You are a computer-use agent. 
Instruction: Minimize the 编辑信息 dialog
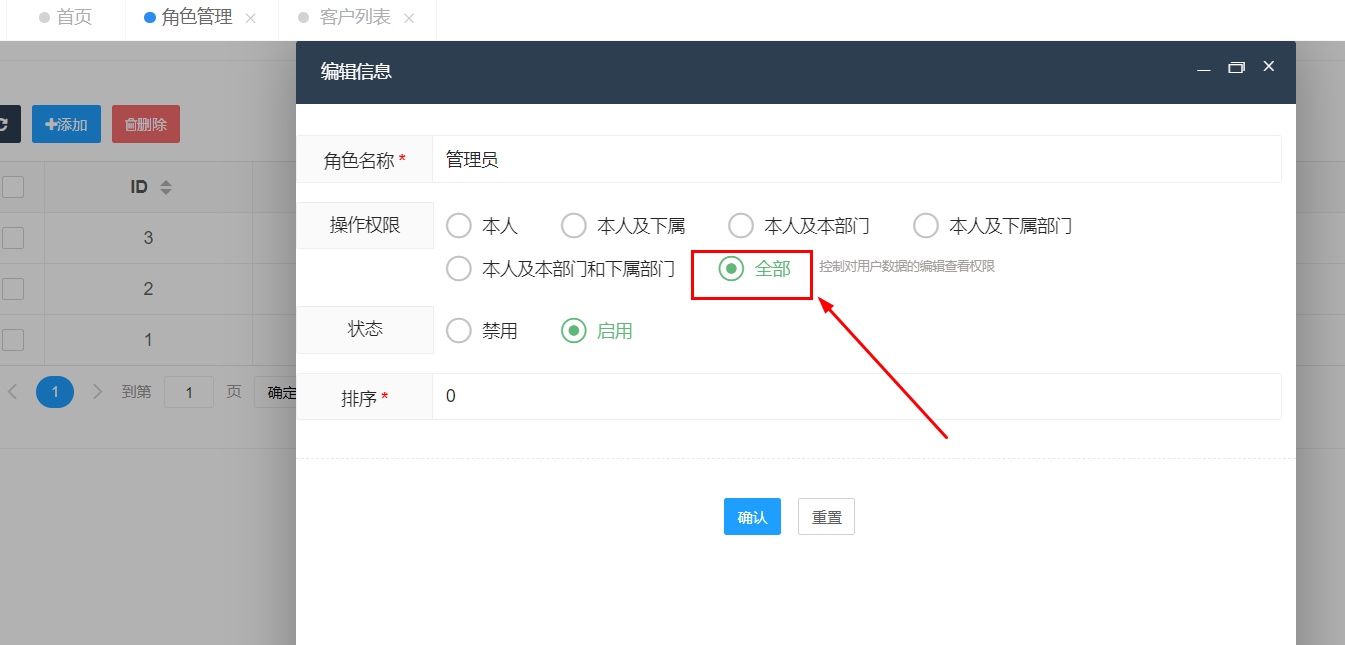pos(1204,67)
